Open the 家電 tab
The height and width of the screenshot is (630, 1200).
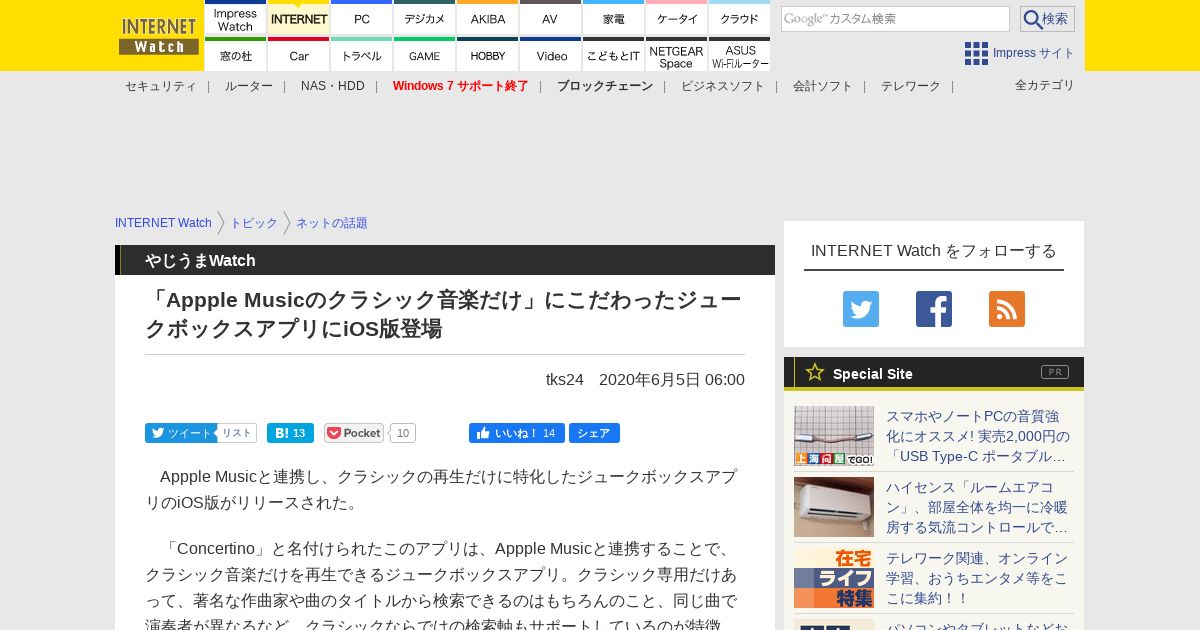click(614, 19)
